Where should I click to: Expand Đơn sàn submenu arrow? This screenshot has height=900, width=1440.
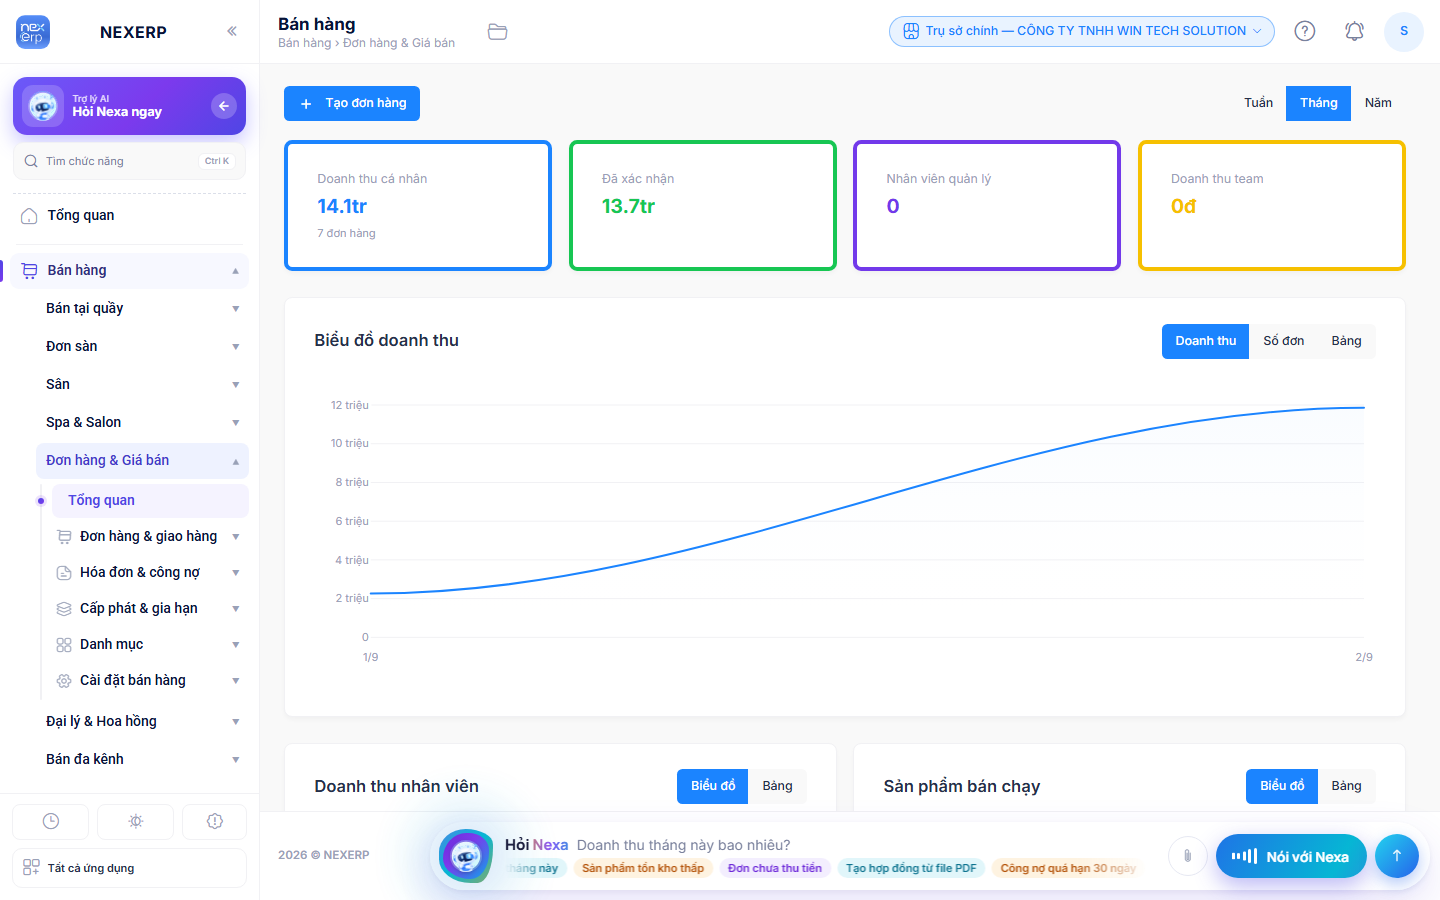point(236,347)
